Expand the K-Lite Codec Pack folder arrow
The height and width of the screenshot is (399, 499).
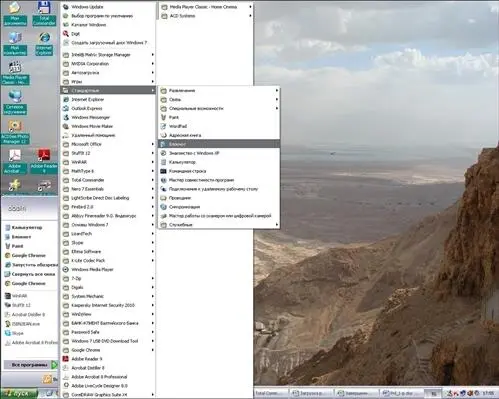tap(153, 260)
